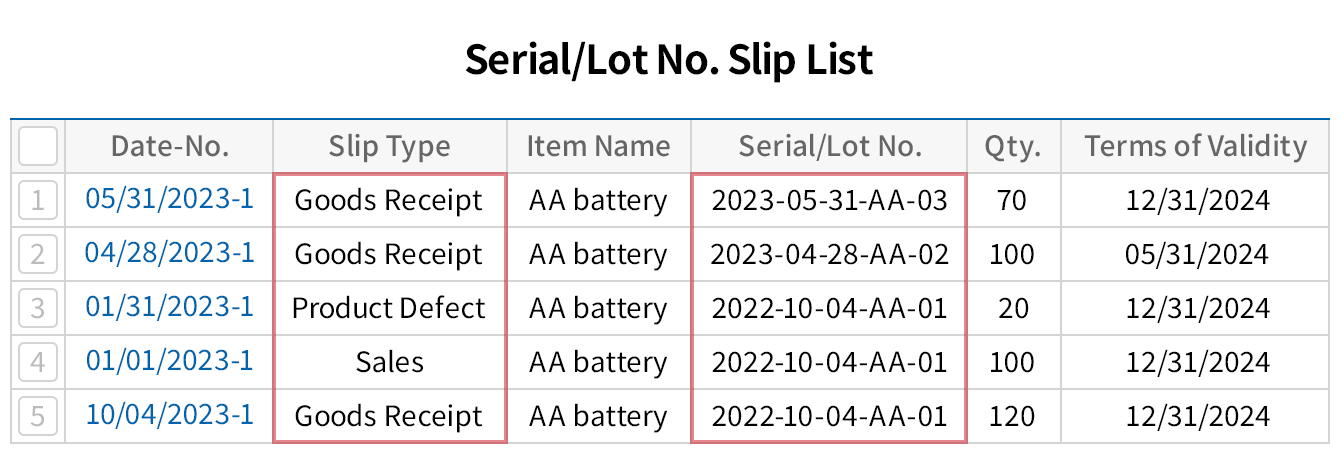Click the Qty. column header

(1012, 147)
